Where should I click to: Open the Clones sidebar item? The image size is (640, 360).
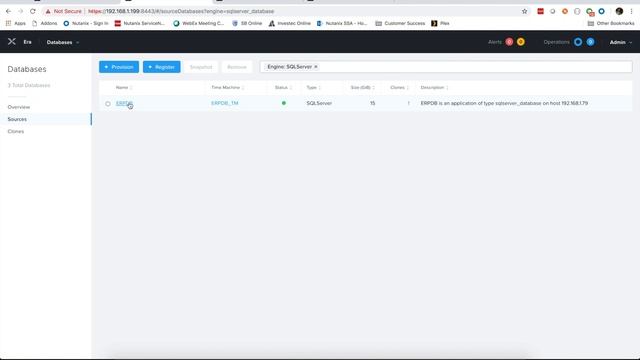pos(16,131)
